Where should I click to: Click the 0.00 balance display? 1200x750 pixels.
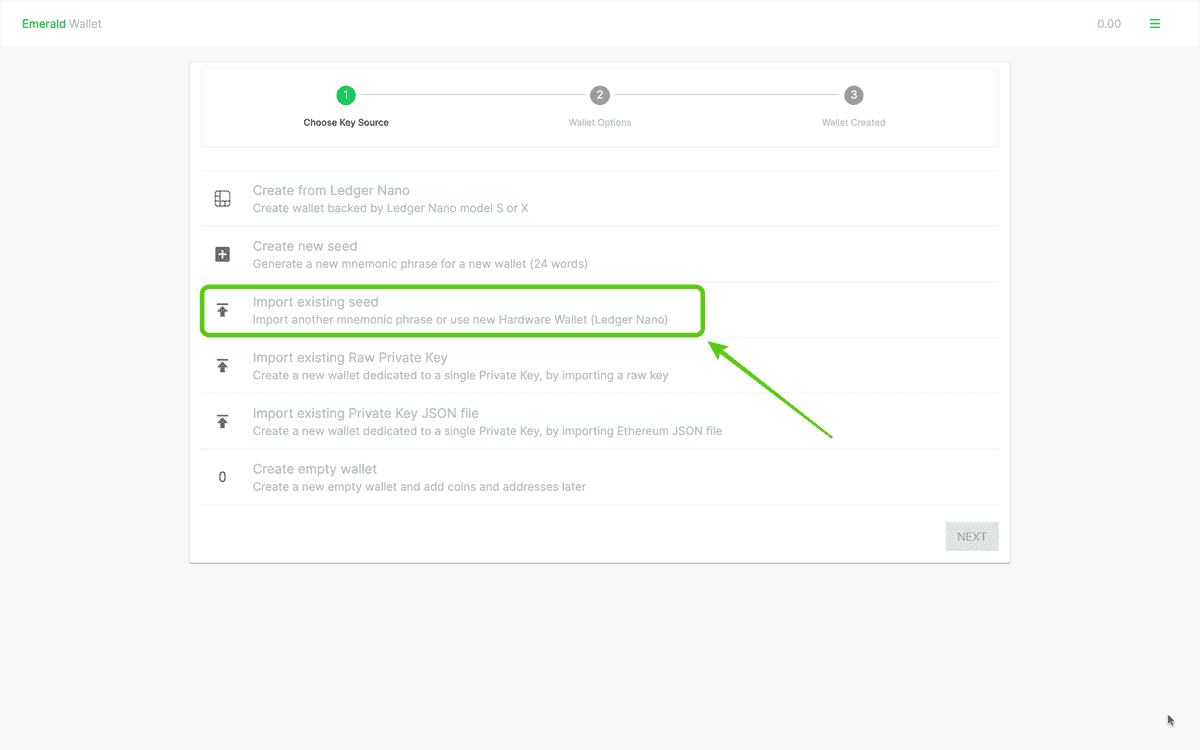tap(1109, 23)
